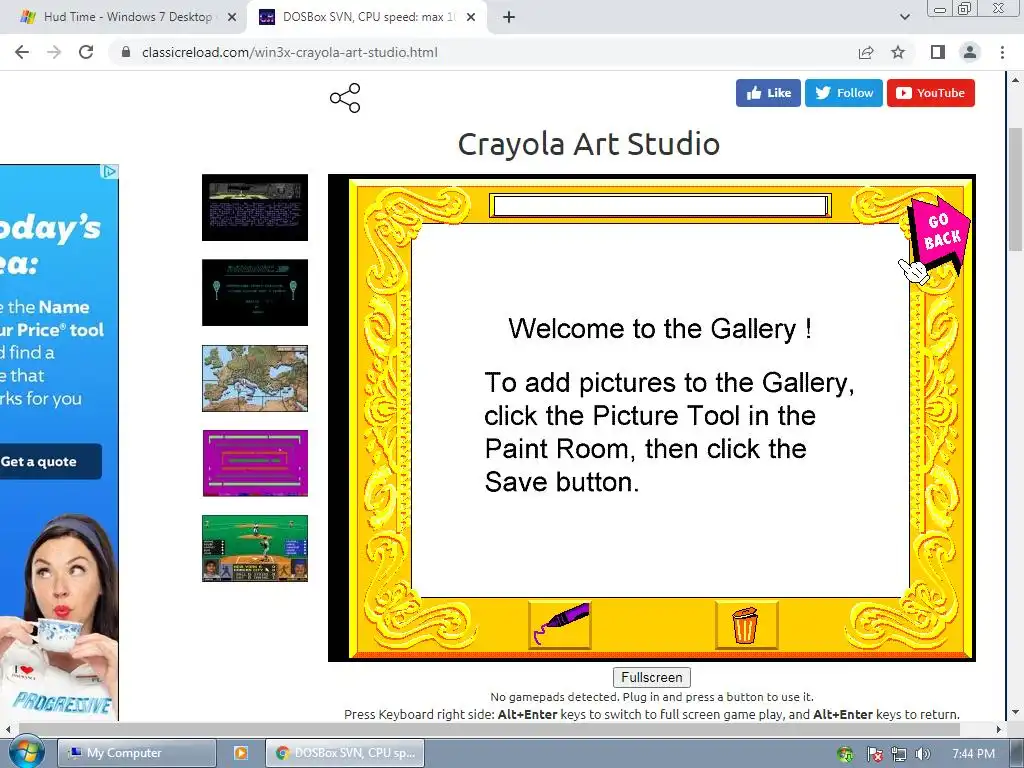Close the DOSBox SVN tab
Image resolution: width=1024 pixels, height=768 pixels.
471,17
